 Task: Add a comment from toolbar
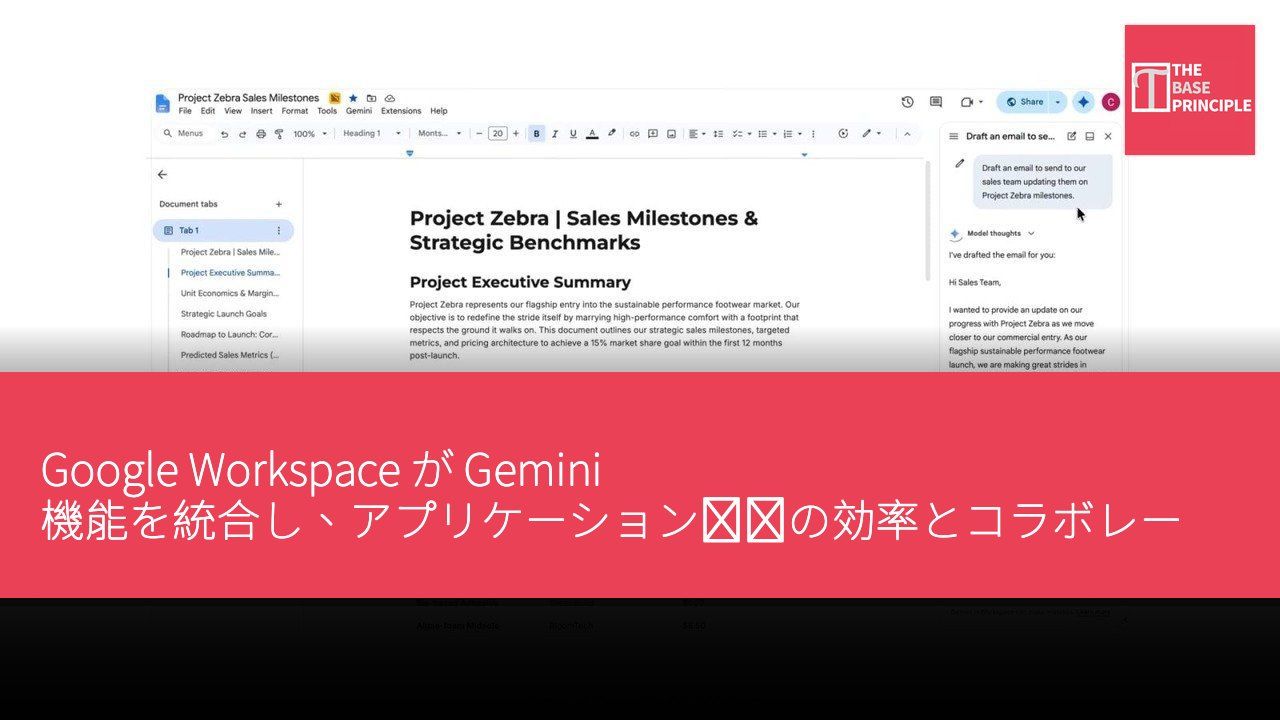point(653,134)
